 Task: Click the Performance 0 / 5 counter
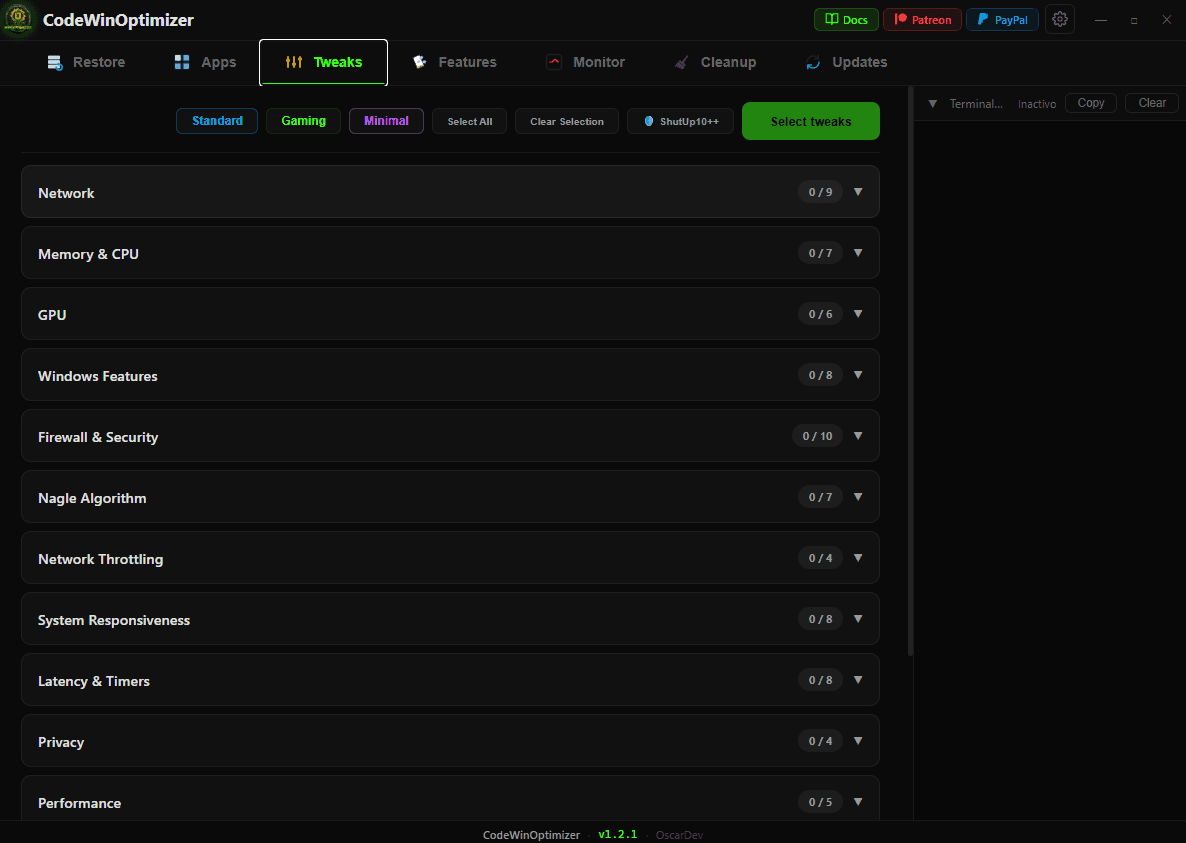pyautogui.click(x=821, y=802)
